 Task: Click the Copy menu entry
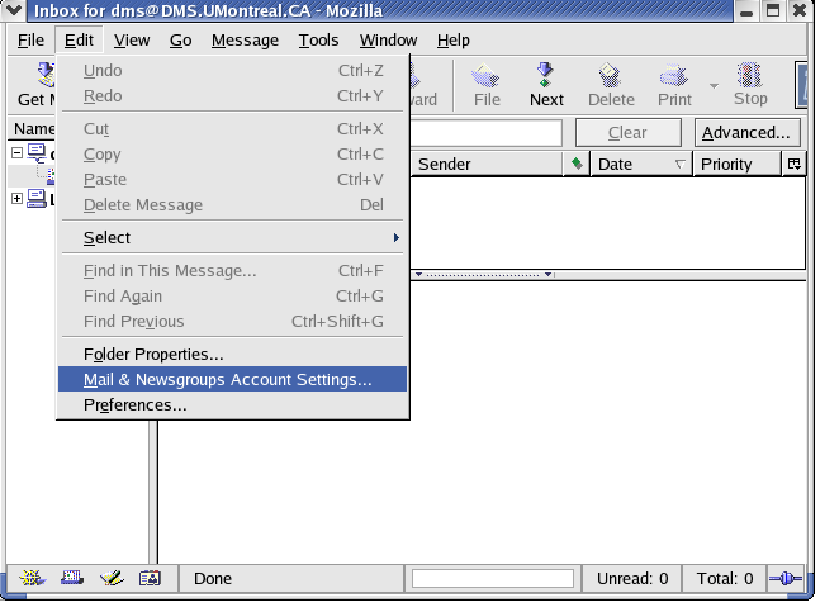click(x=233, y=154)
